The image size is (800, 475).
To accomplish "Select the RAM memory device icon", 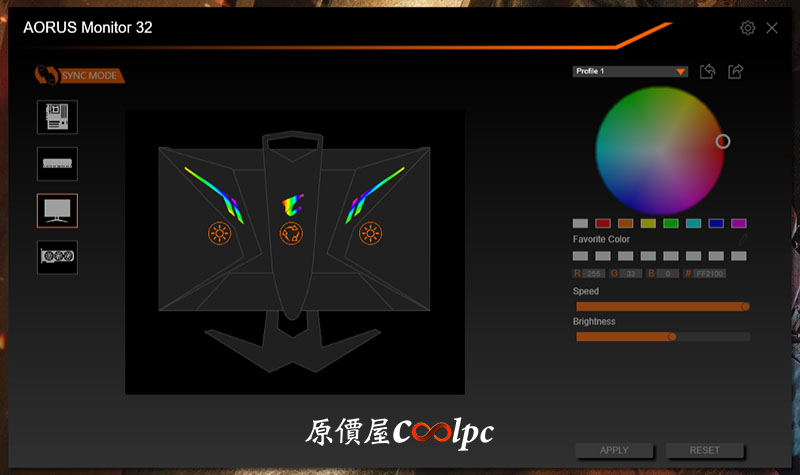I will click(57, 164).
